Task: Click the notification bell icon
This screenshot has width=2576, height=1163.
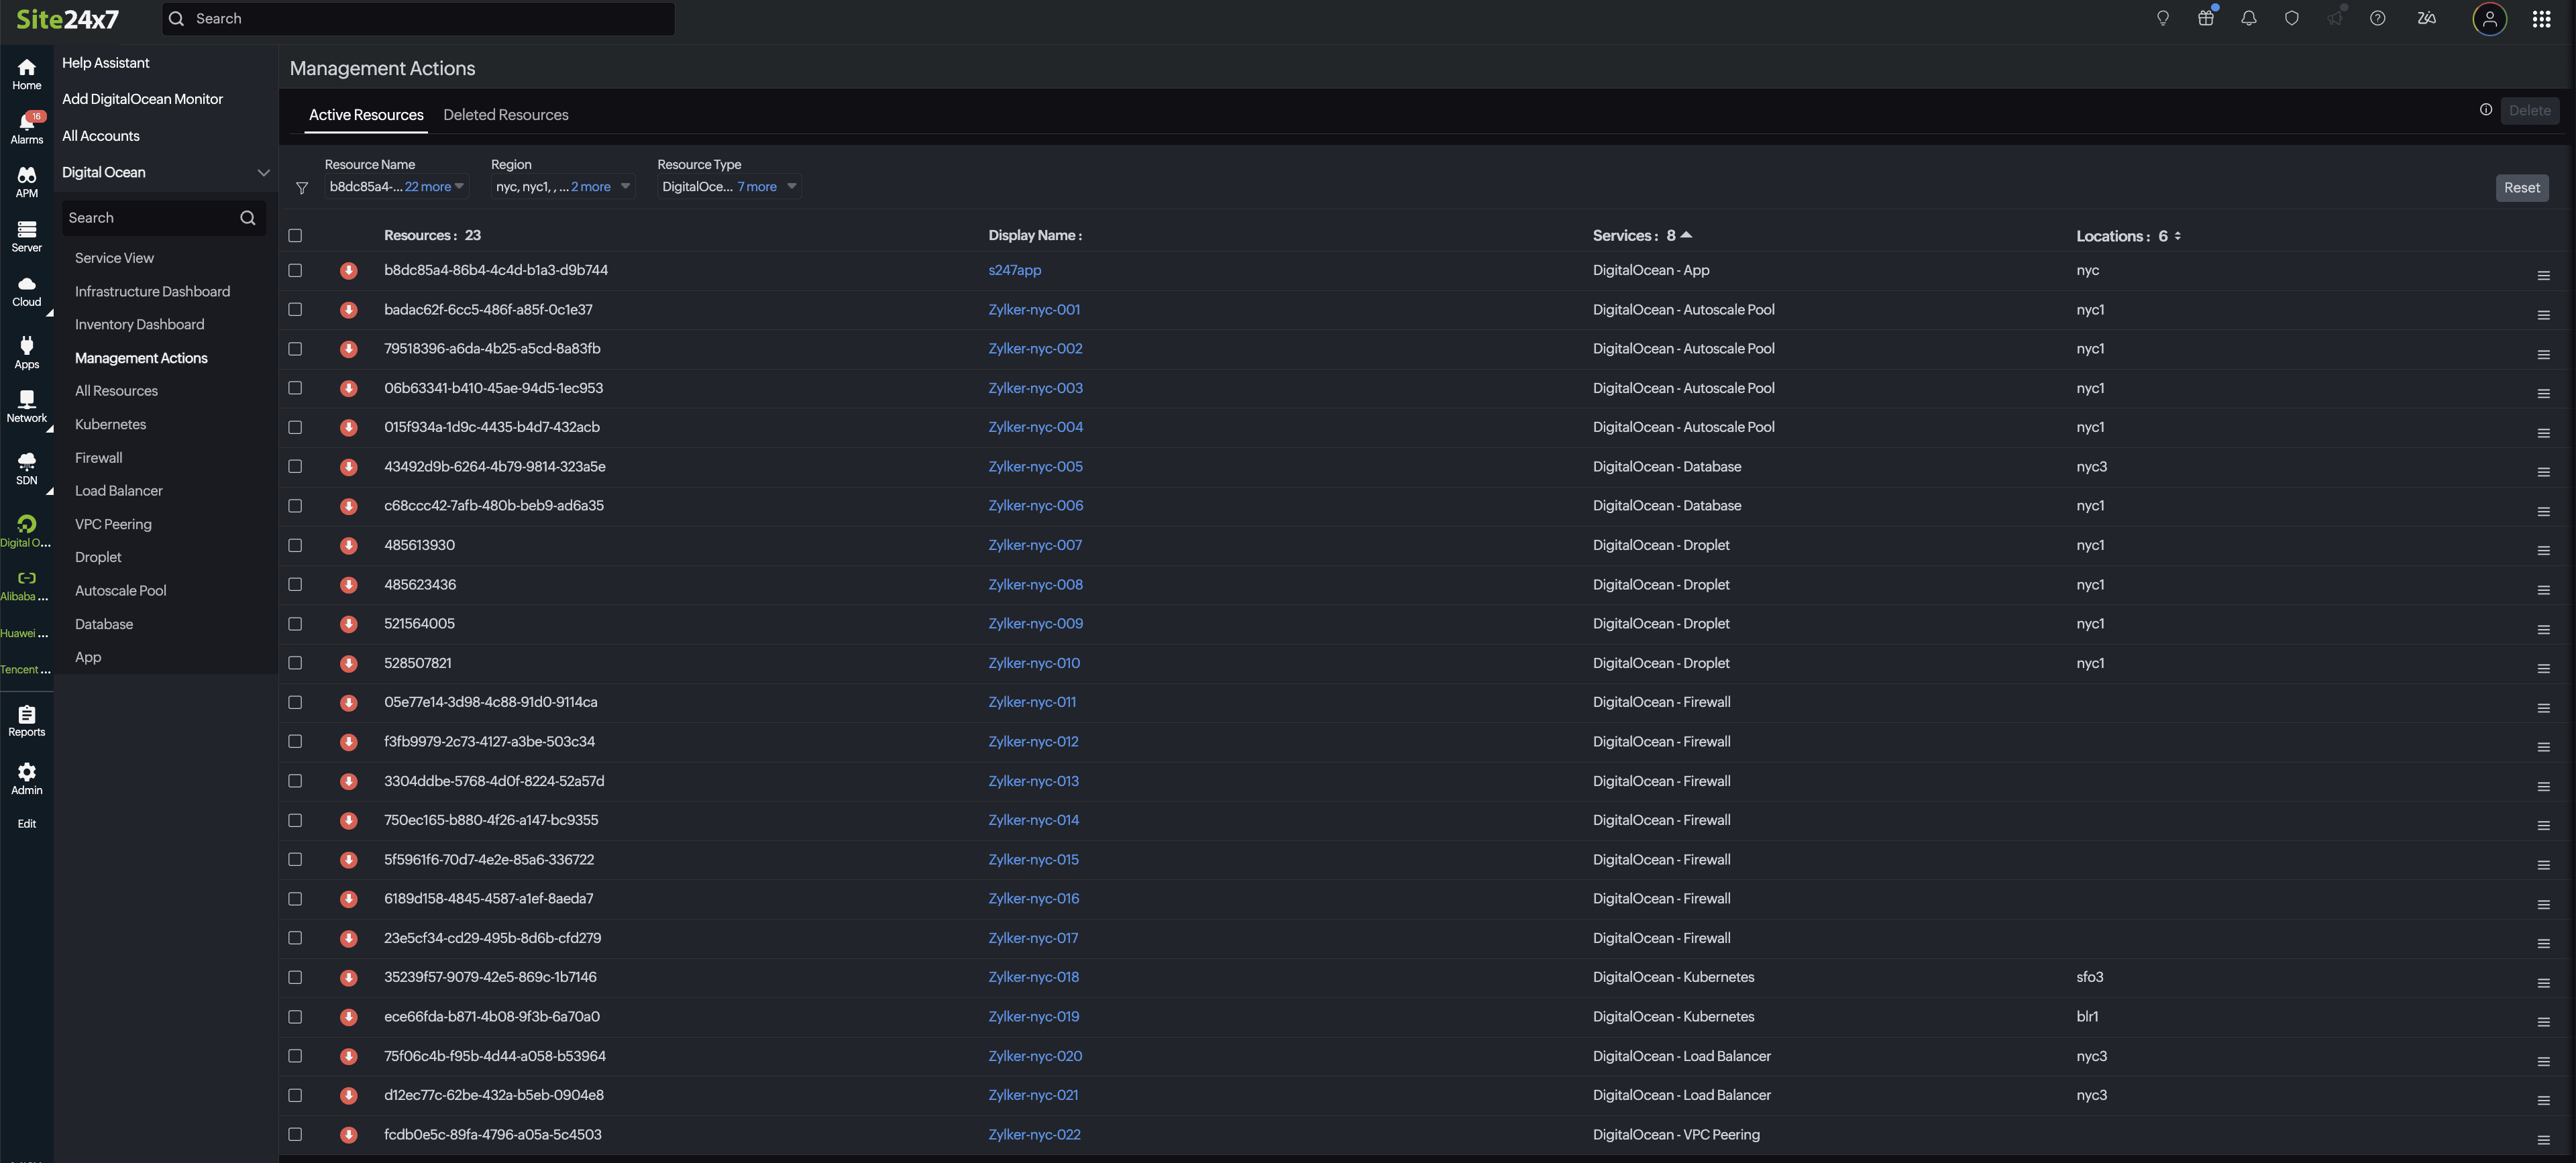Action: (2248, 18)
